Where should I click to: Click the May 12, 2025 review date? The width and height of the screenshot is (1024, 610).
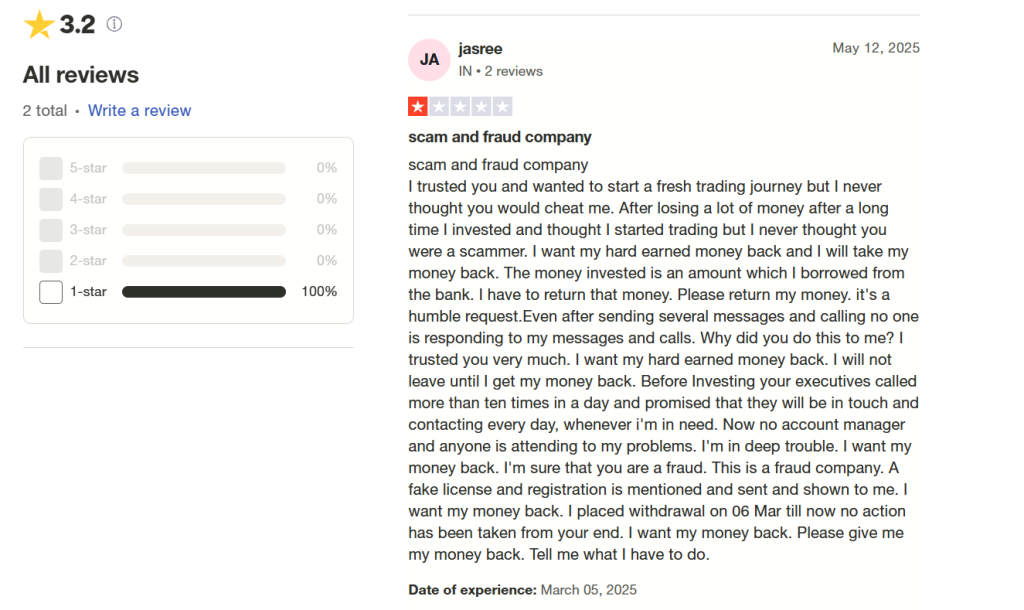(875, 48)
